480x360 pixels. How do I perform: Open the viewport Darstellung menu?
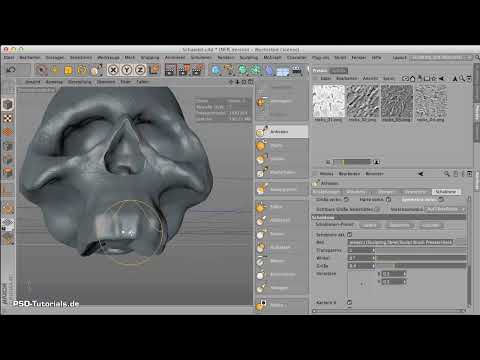pos(80,81)
